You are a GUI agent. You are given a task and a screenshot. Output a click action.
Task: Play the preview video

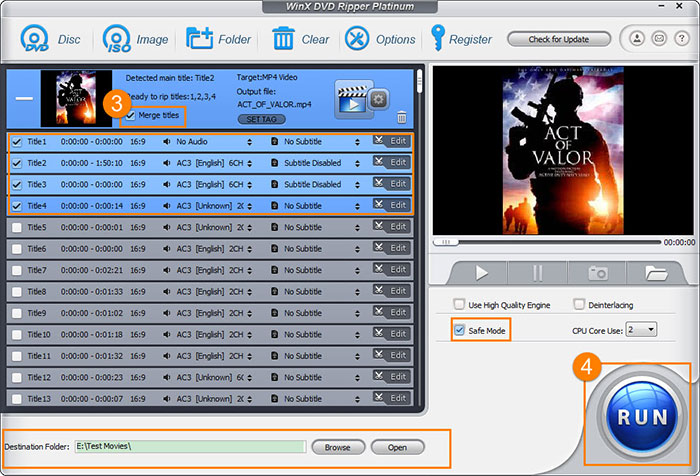pos(481,273)
